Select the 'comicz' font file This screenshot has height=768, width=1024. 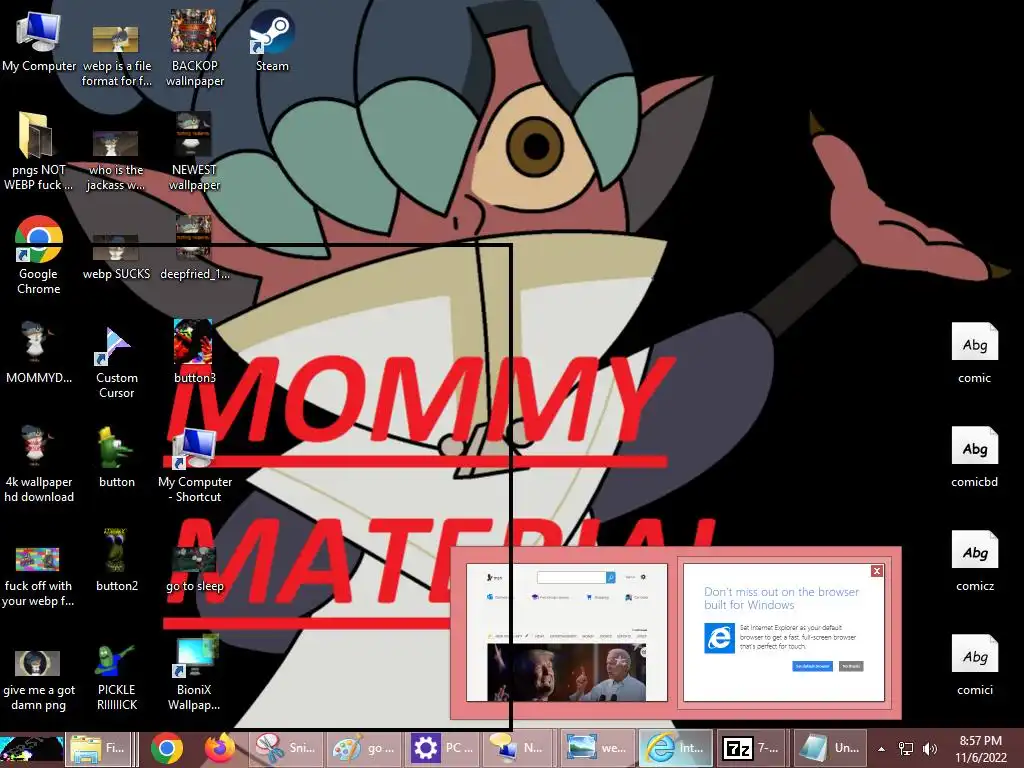coord(974,560)
